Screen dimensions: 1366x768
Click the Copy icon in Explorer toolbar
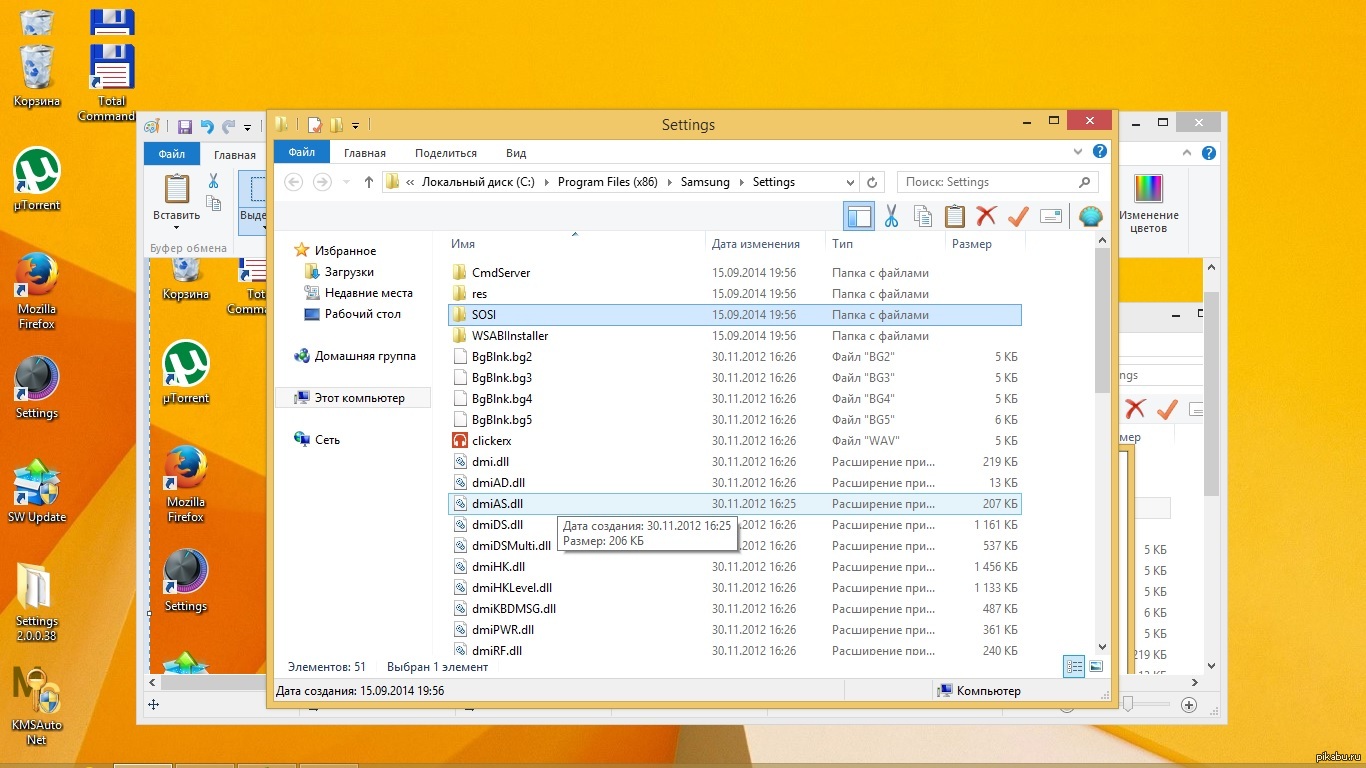click(923, 216)
